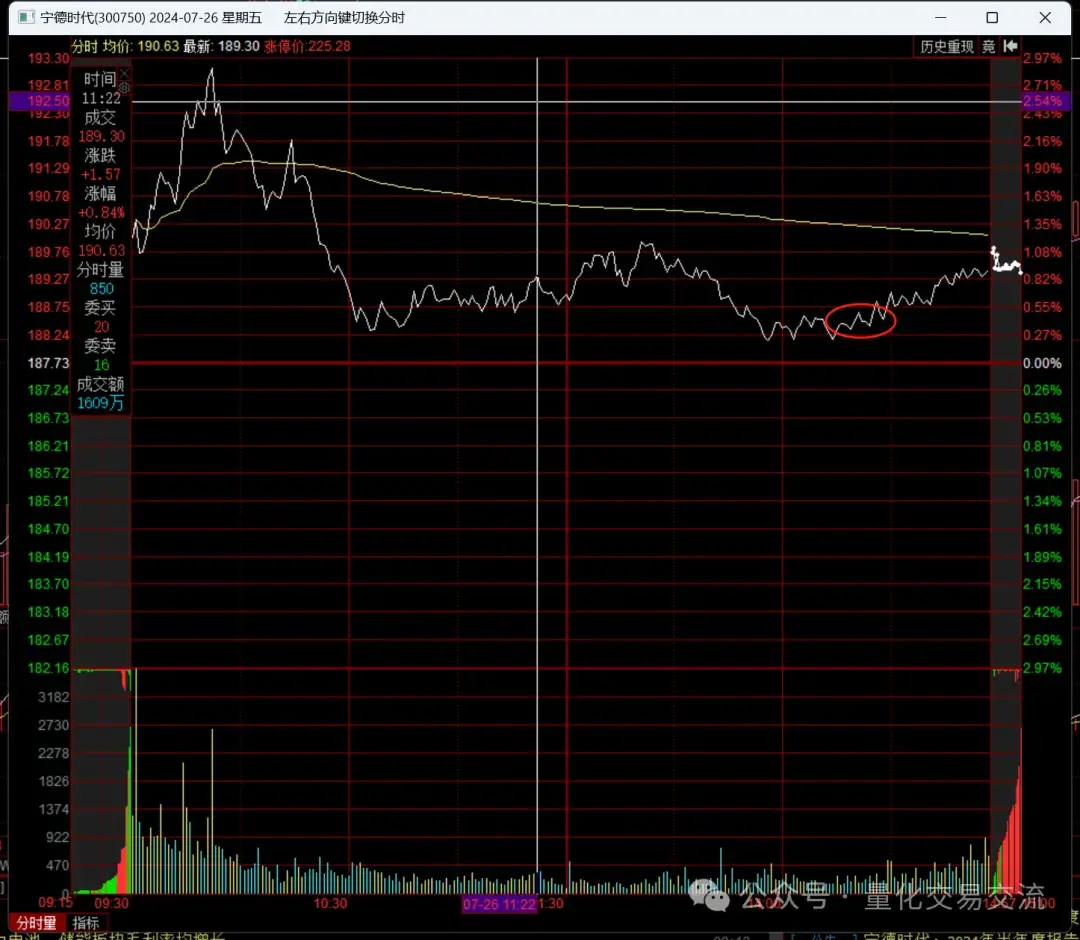Switch to the 分时量 tab
Screen dimensions: 1080x940
pyautogui.click(x=37, y=923)
